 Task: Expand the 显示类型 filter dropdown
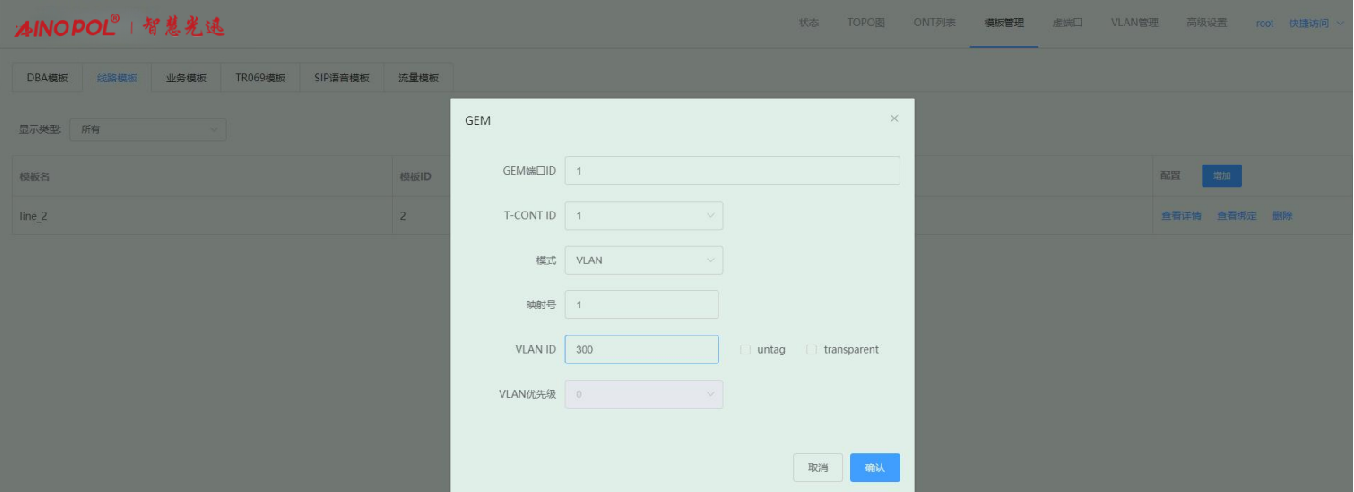click(x=147, y=129)
